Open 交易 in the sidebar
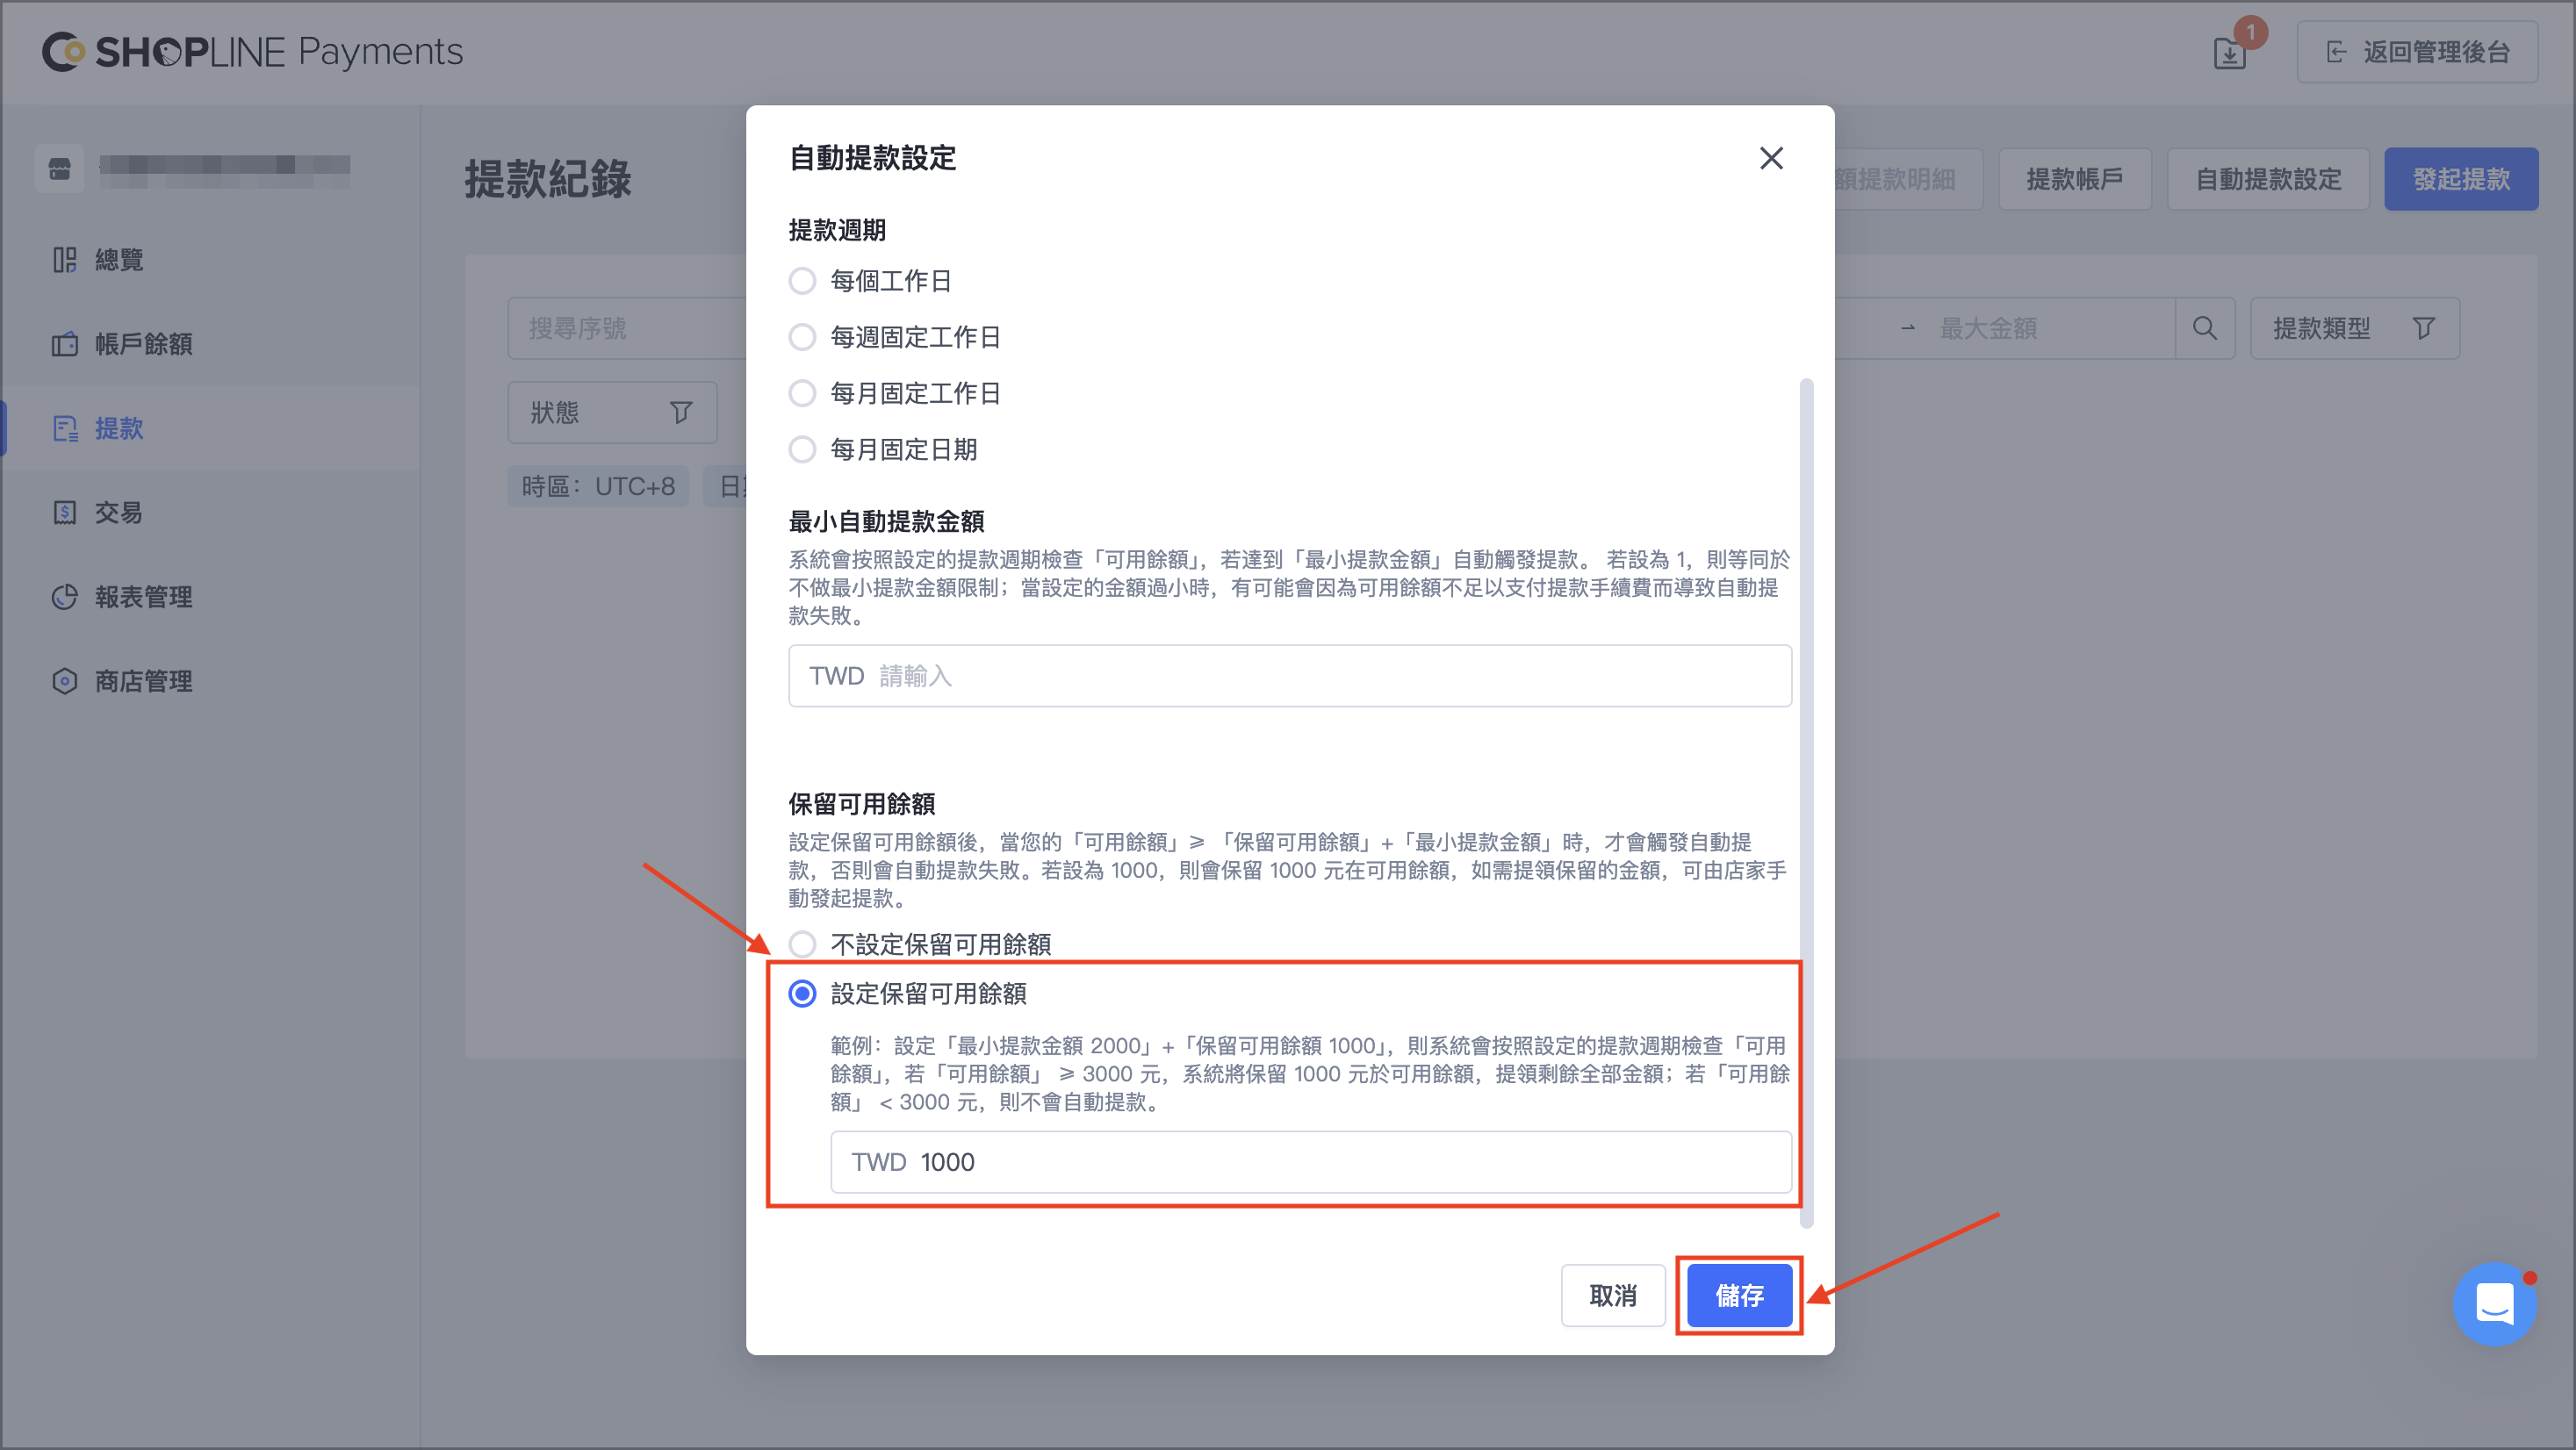2576x1450 pixels. (210, 513)
